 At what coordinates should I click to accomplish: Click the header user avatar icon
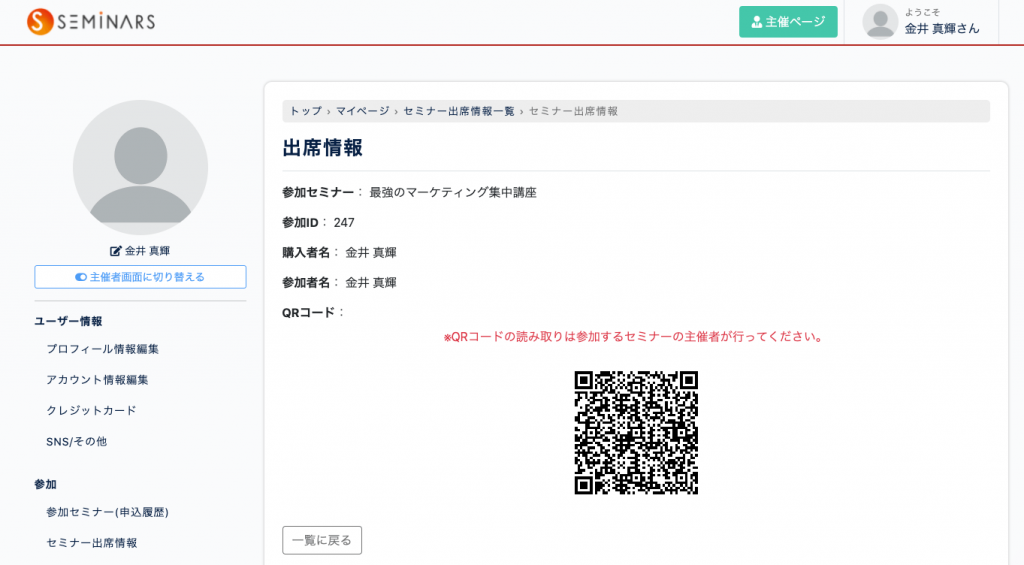880,22
